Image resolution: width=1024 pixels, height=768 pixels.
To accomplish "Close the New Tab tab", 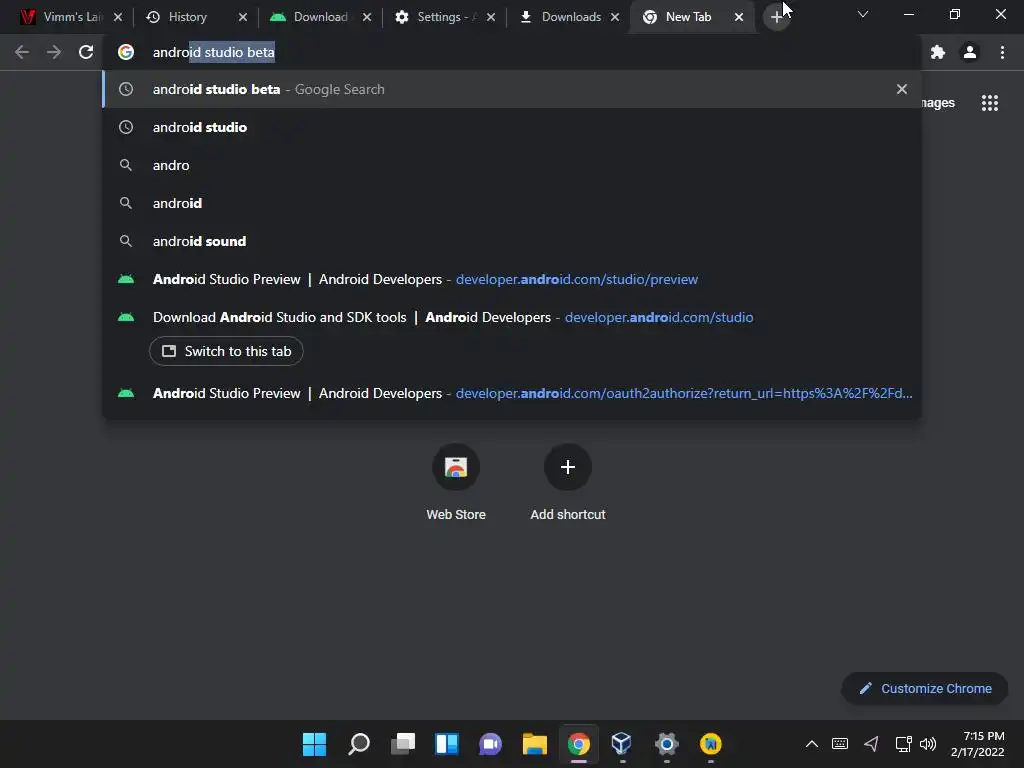I will click(x=739, y=17).
